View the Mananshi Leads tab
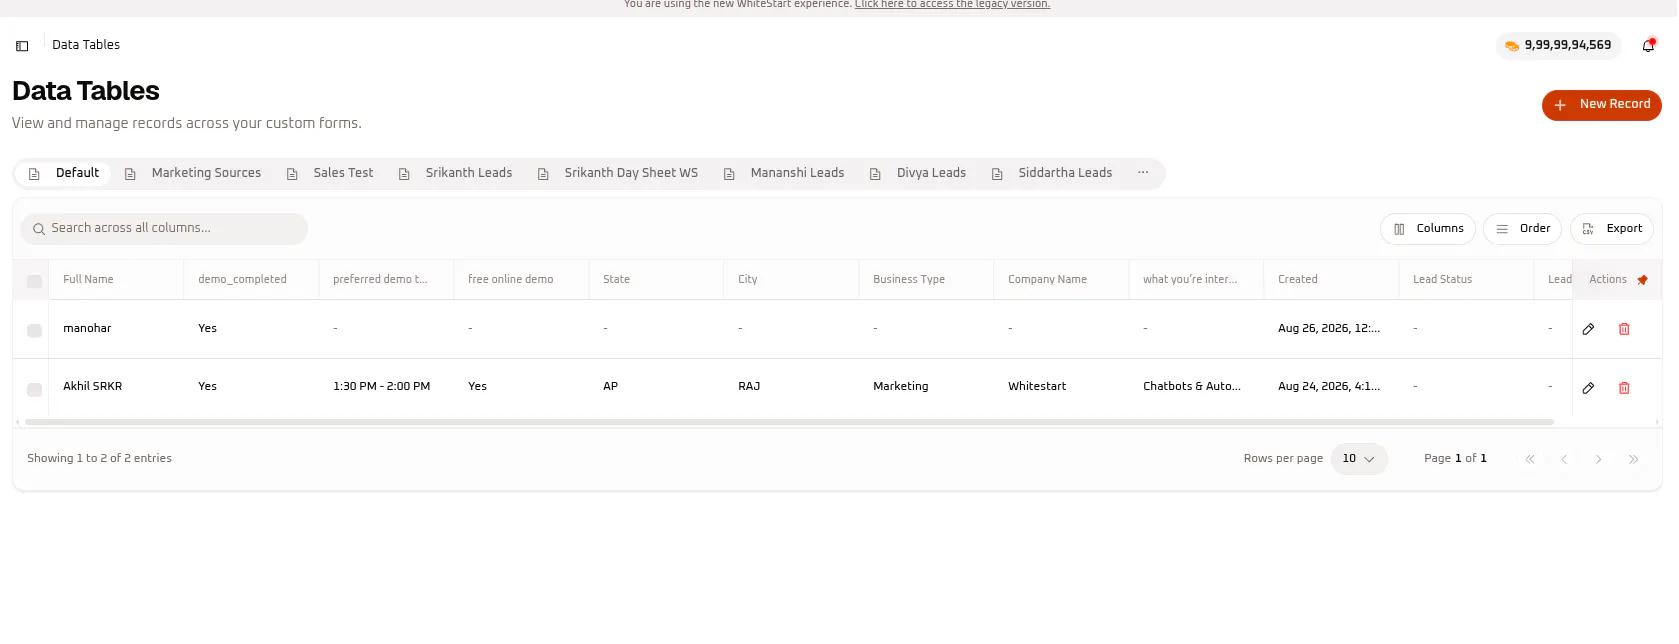 tap(784, 173)
